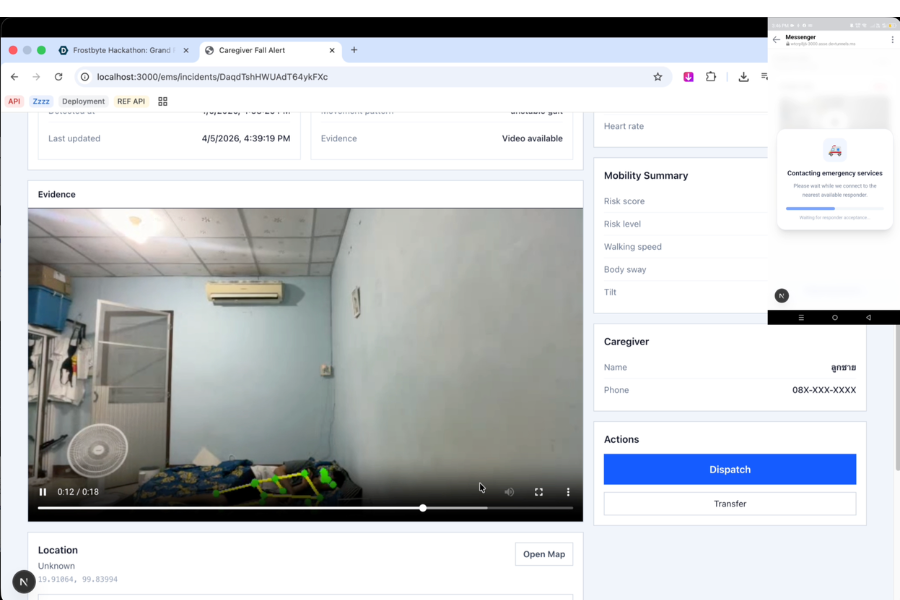
Task: Open the Deployment bookmark
Action: coord(83,101)
